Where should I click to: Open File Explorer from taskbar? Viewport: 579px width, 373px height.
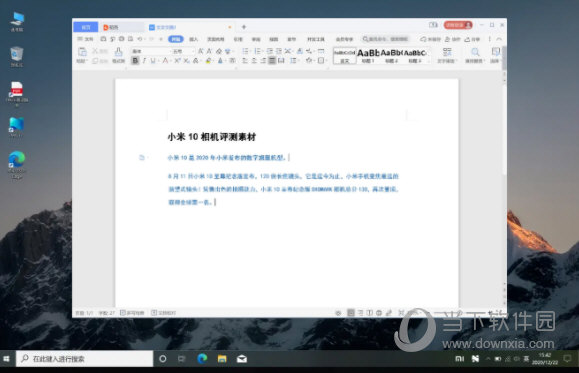(x=222, y=359)
